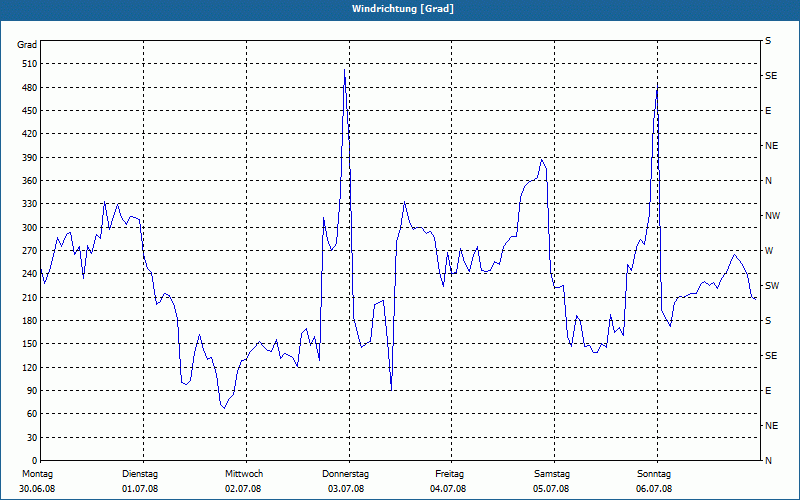This screenshot has height=500, width=800.
Task: Select the date 03.07.08
Action: (346, 489)
